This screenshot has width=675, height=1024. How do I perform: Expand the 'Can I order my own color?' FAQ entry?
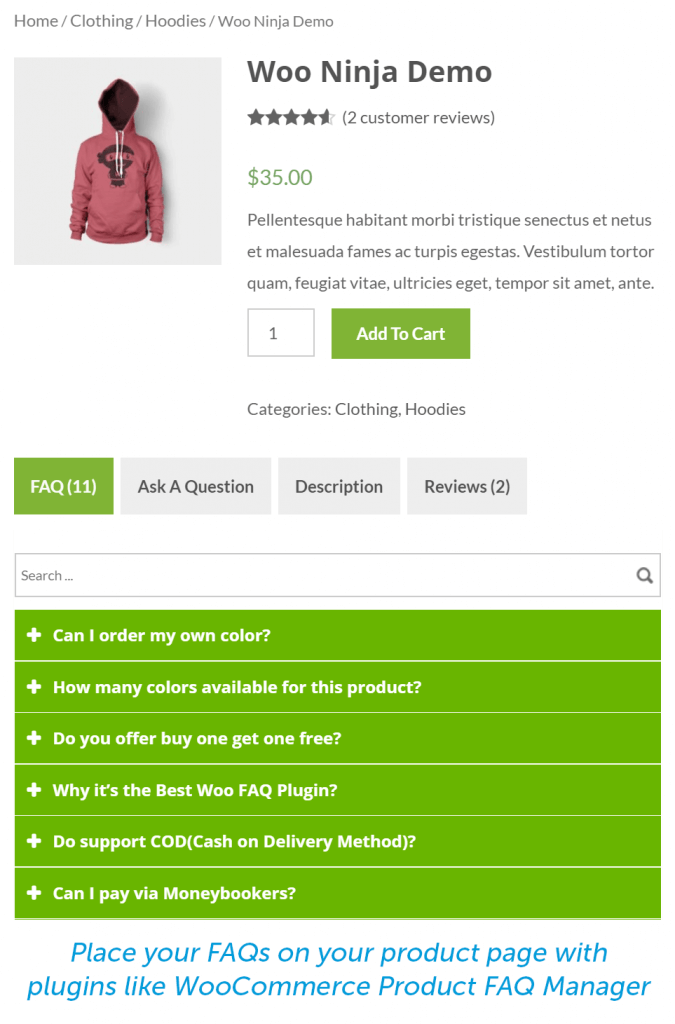(160, 635)
